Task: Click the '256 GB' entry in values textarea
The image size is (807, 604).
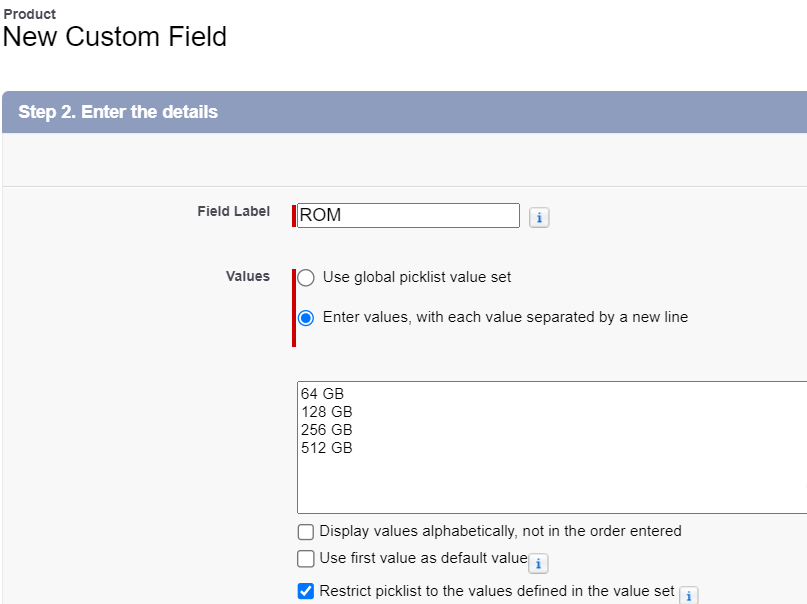Action: (x=326, y=430)
